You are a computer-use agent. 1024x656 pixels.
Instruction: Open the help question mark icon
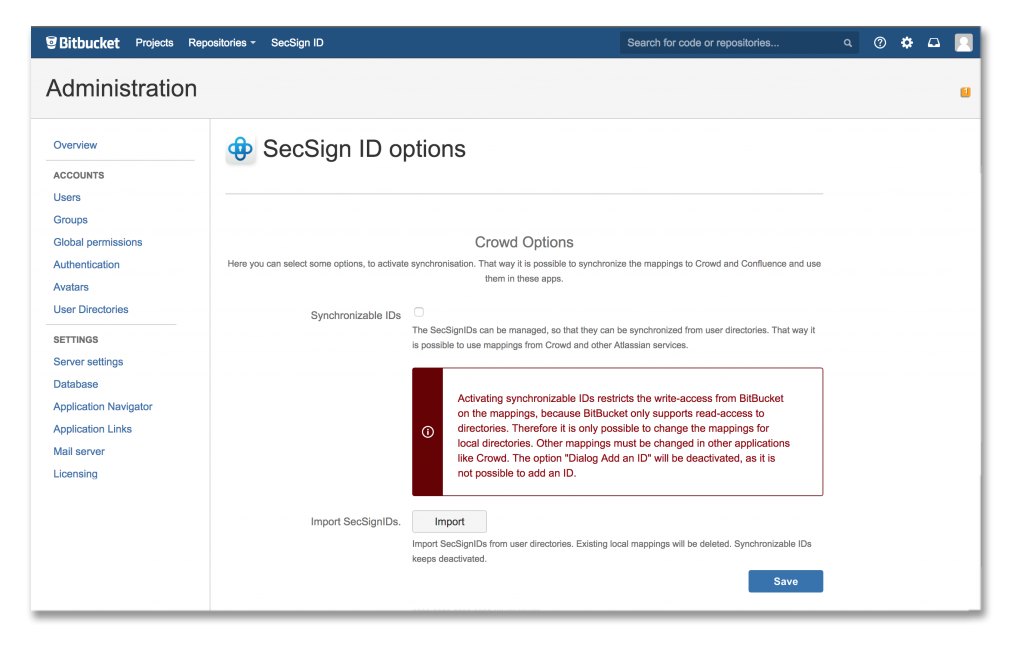pyautogui.click(x=879, y=42)
